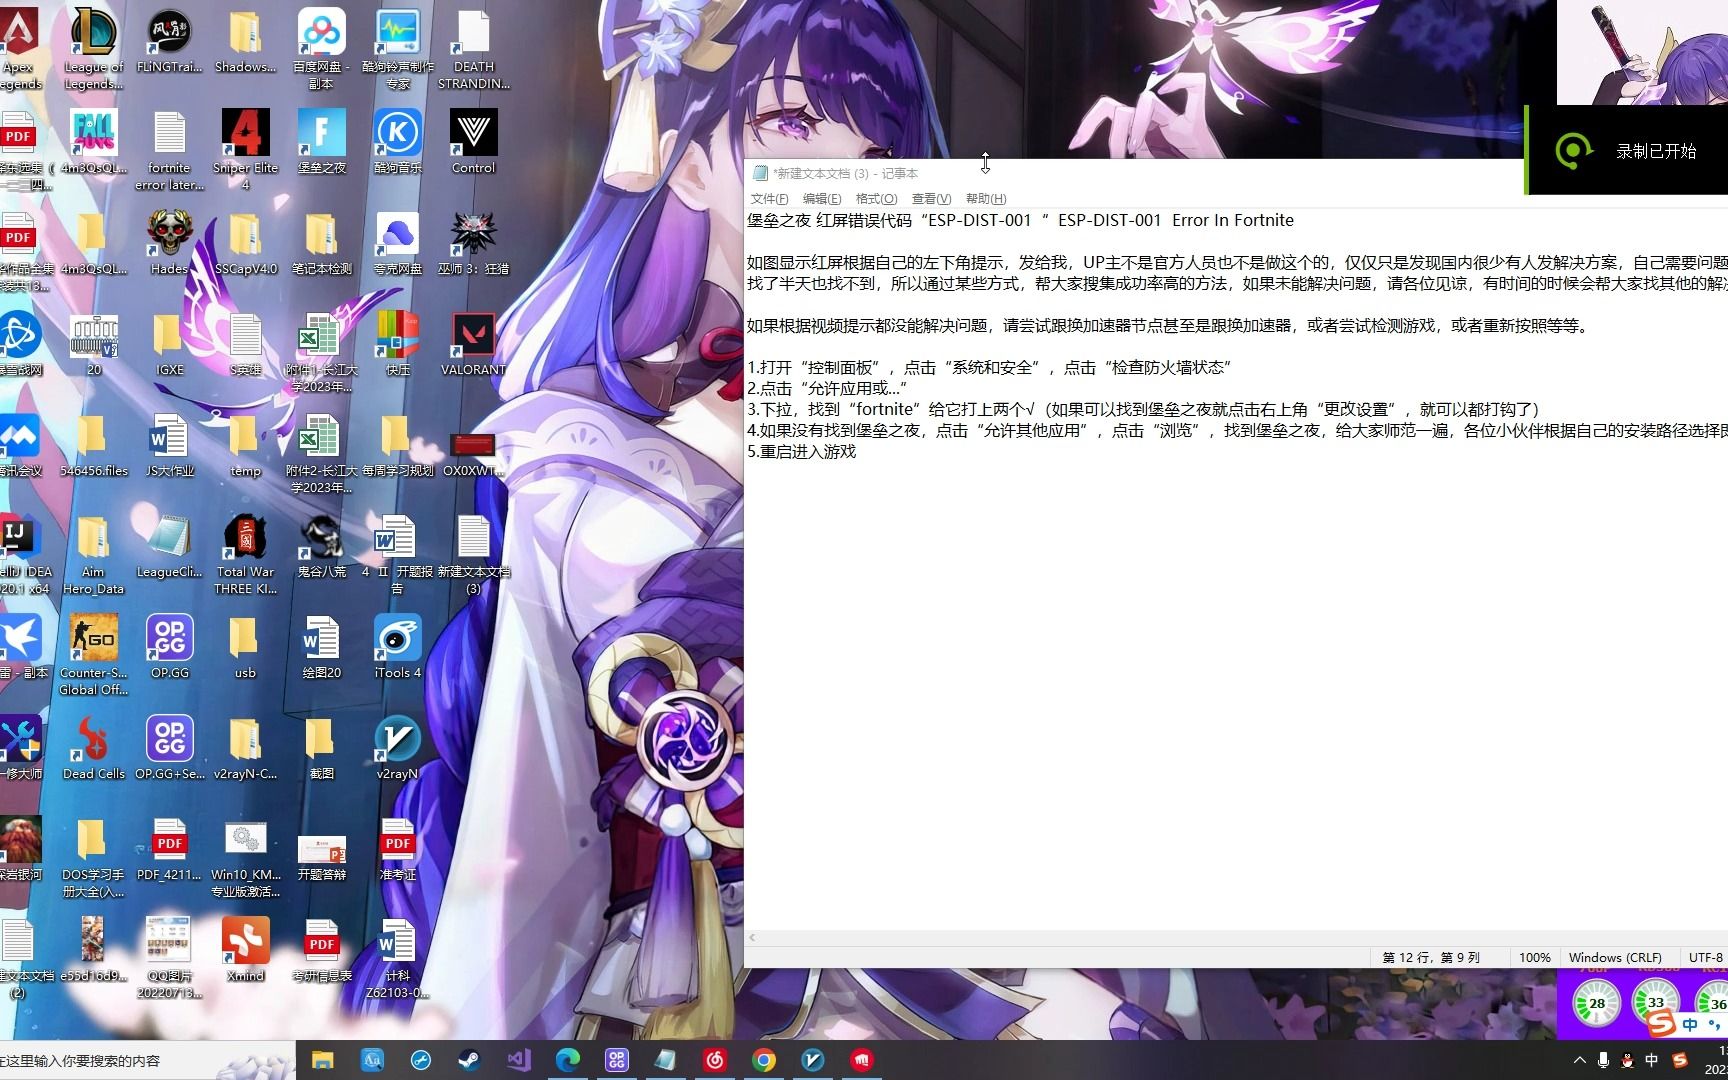The width and height of the screenshot is (1728, 1080).
Task: Select the OP.GG desktop icon
Action: 169,647
